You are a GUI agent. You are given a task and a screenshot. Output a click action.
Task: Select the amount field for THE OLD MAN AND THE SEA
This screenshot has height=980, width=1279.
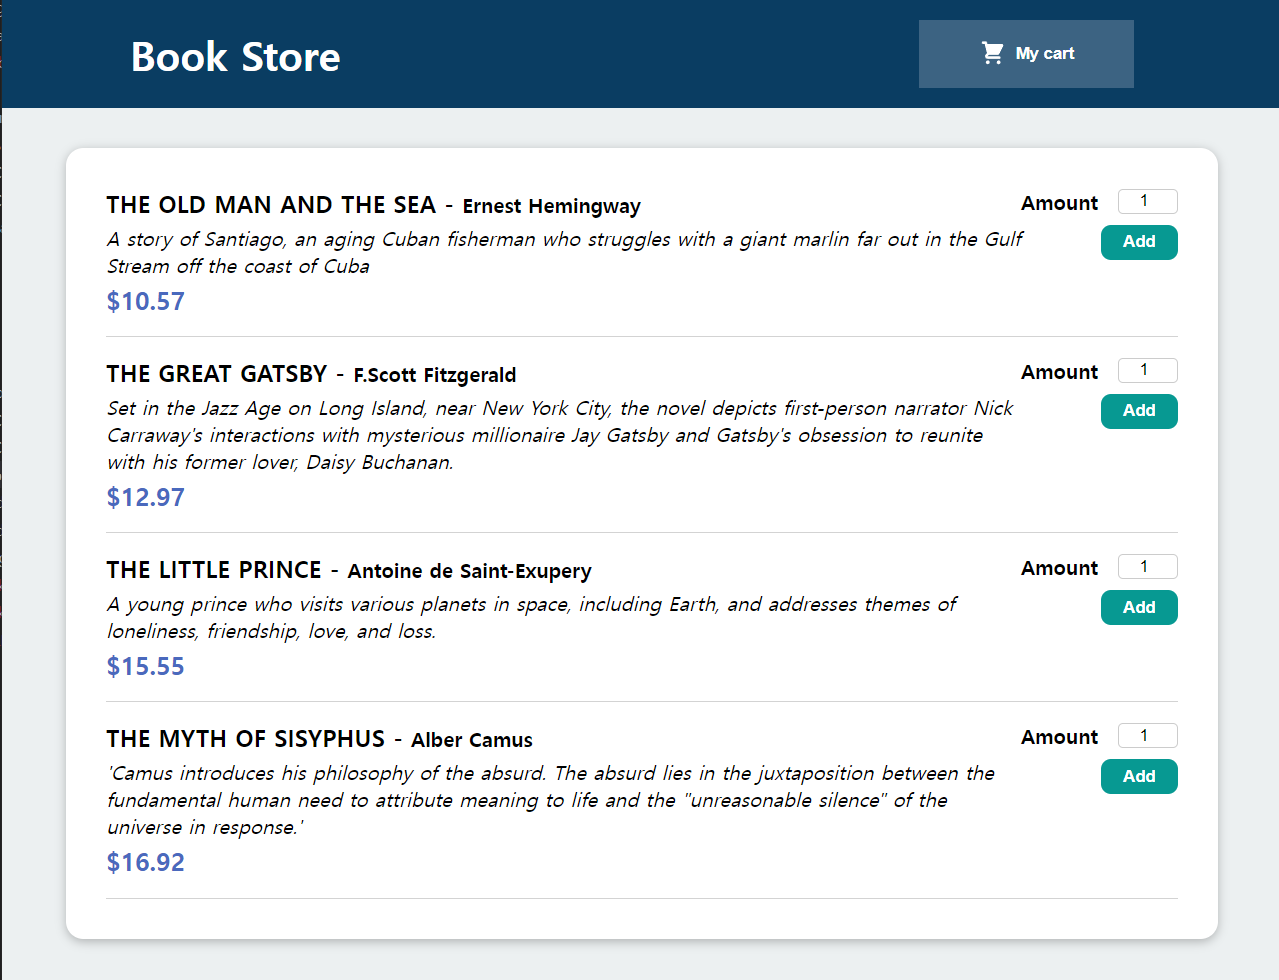1147,201
